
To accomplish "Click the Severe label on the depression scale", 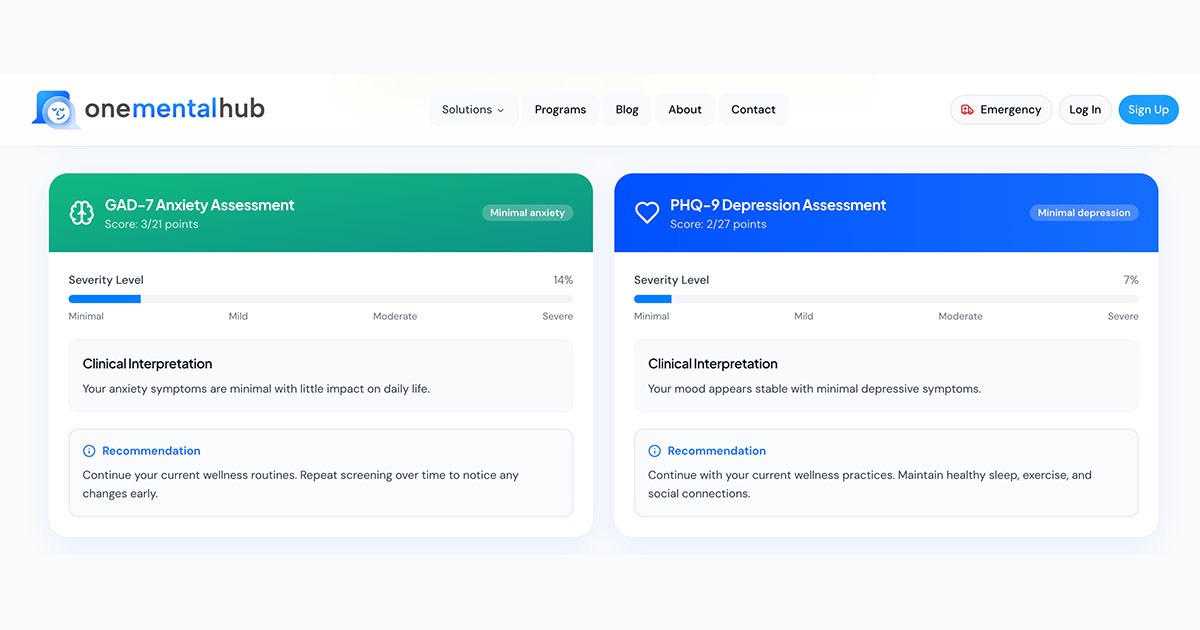I will pos(1123,316).
